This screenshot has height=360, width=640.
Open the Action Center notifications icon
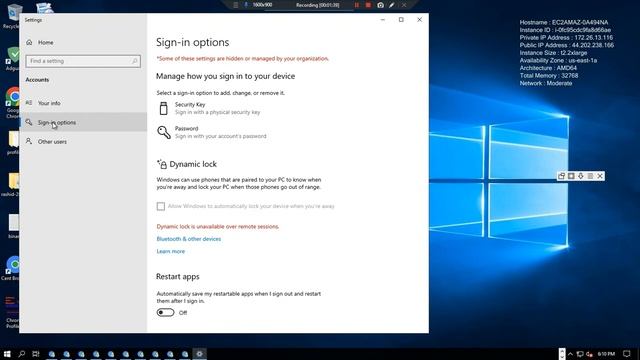point(627,354)
